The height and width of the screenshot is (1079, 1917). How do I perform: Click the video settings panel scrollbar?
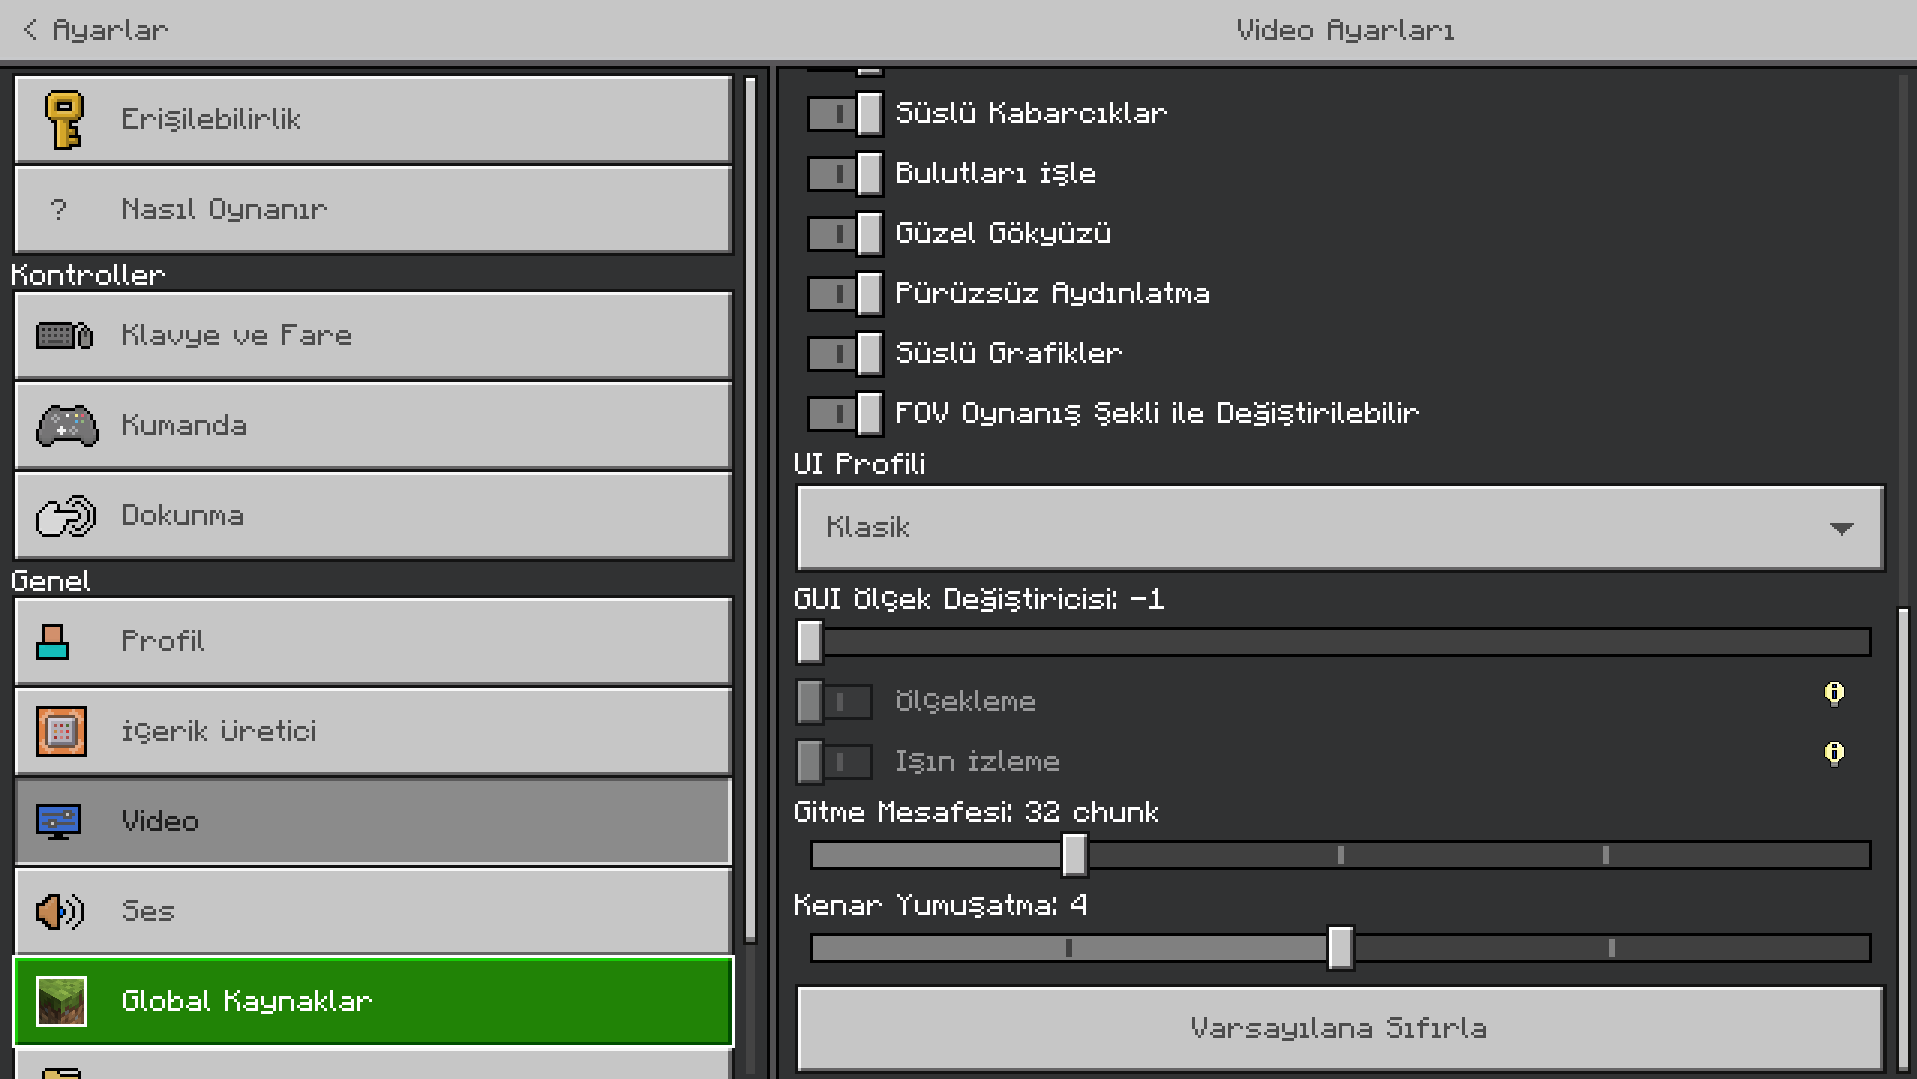pyautogui.click(x=1903, y=838)
